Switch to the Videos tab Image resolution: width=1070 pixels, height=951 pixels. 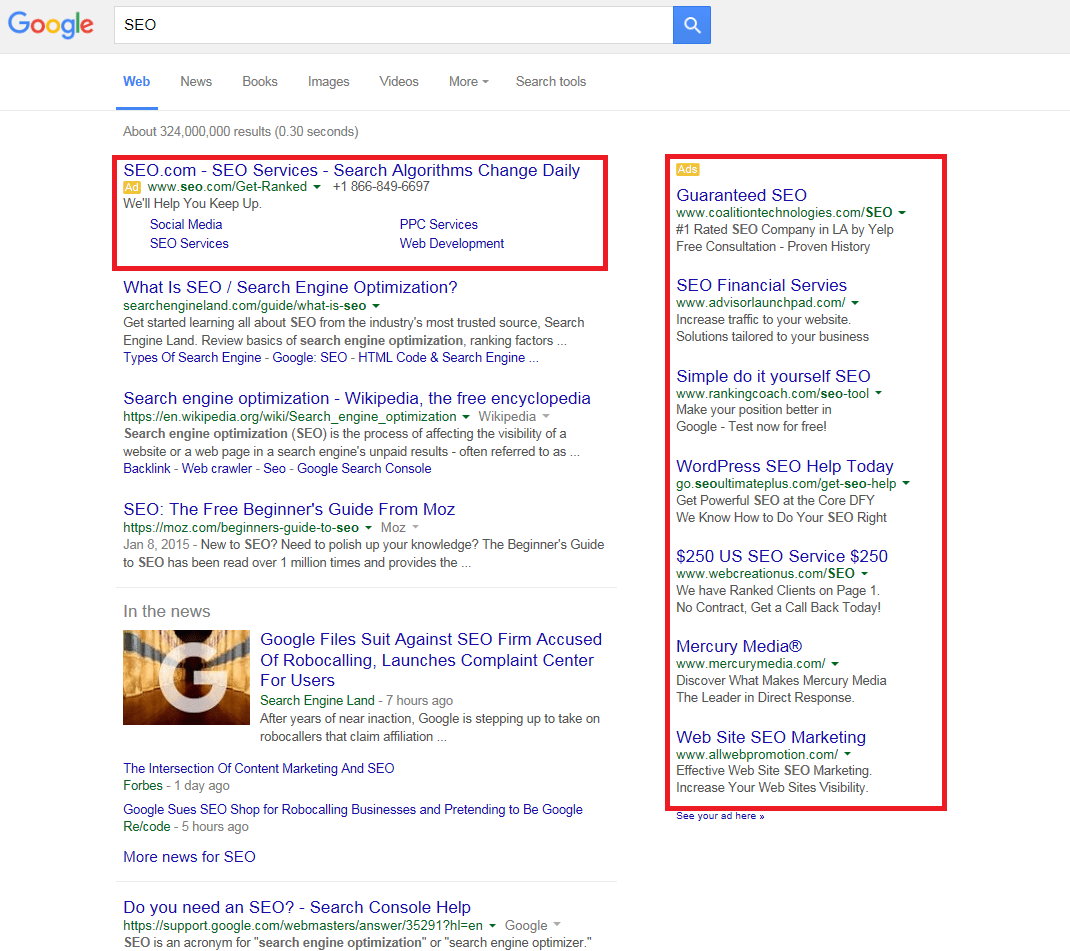[x=399, y=81]
